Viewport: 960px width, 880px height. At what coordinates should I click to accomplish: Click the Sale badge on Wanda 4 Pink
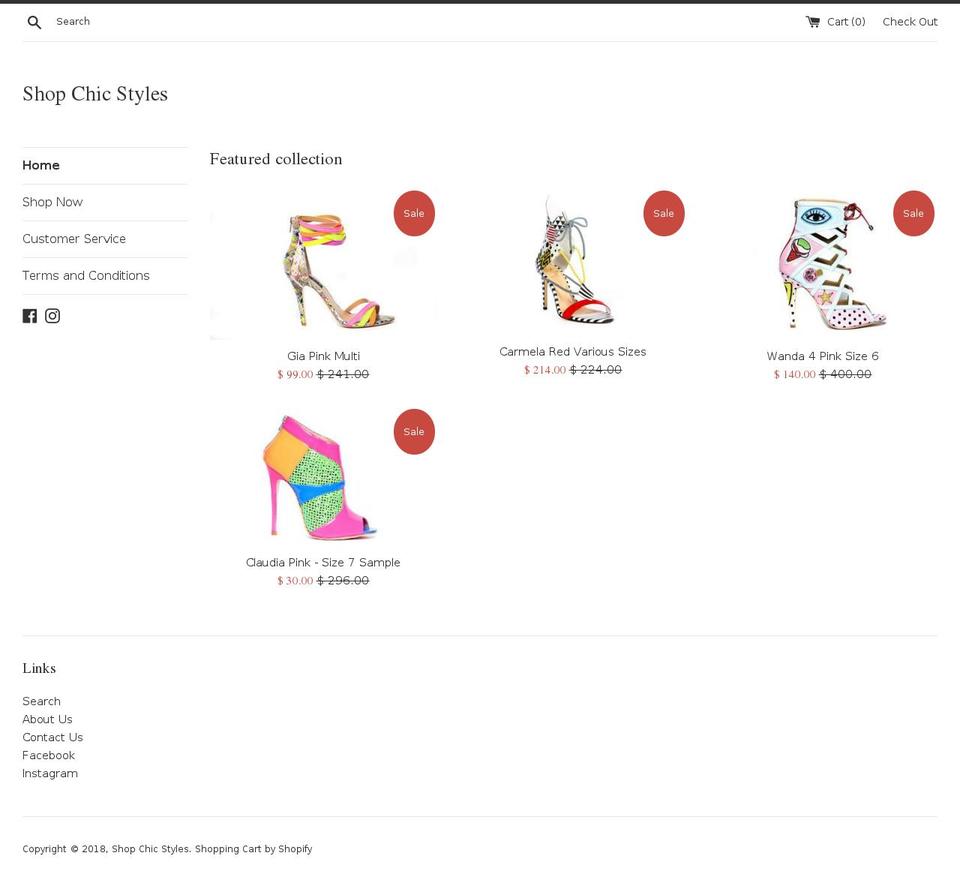(913, 213)
